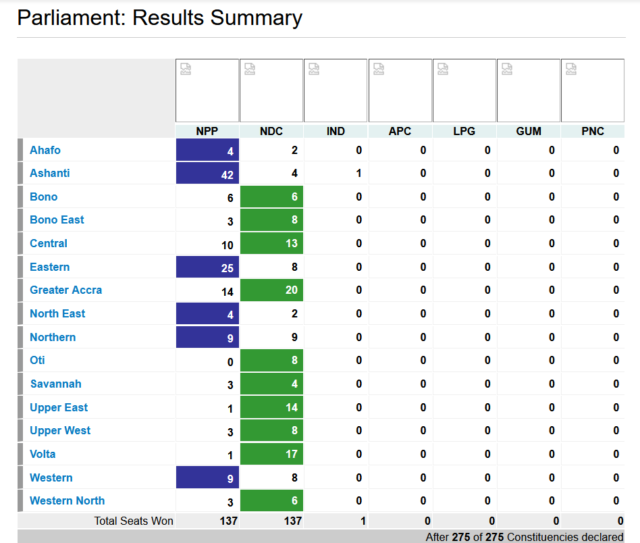Click the Total Seats Won label
The image size is (640, 543).
133,521
